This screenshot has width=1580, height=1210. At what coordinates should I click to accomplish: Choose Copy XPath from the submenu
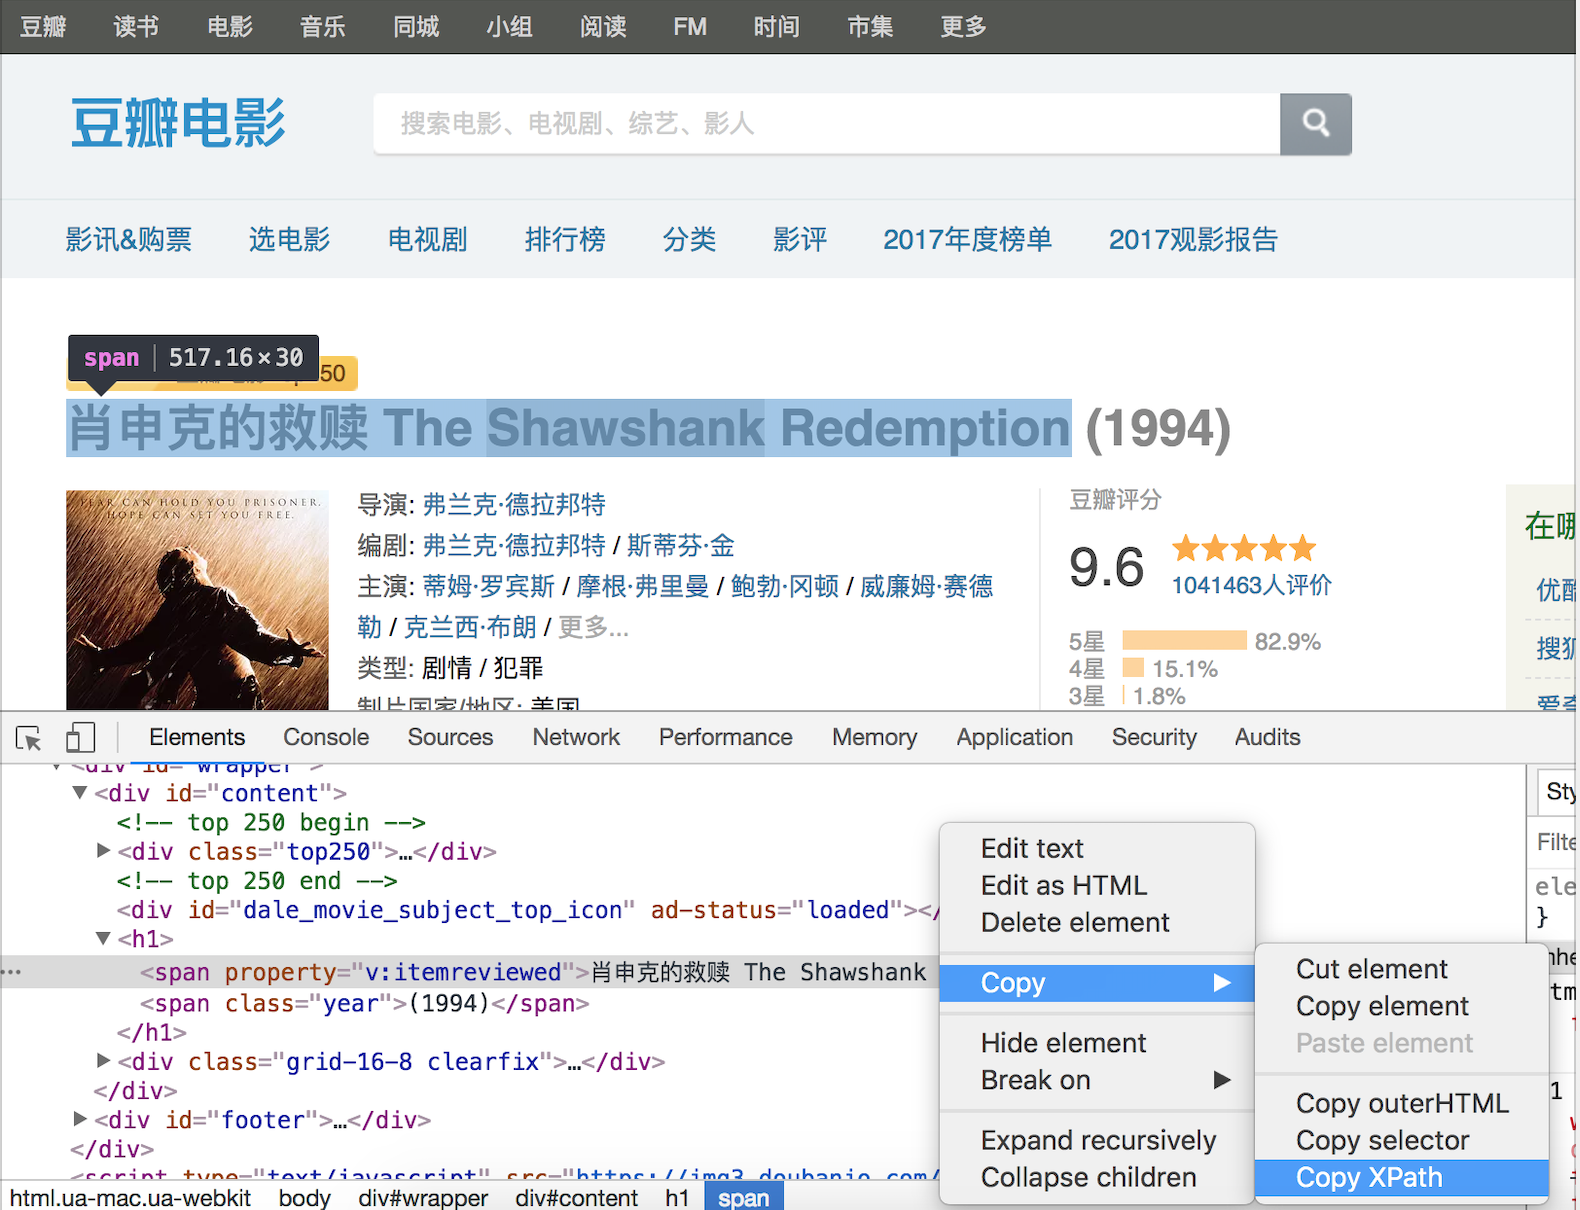pos(1369,1177)
